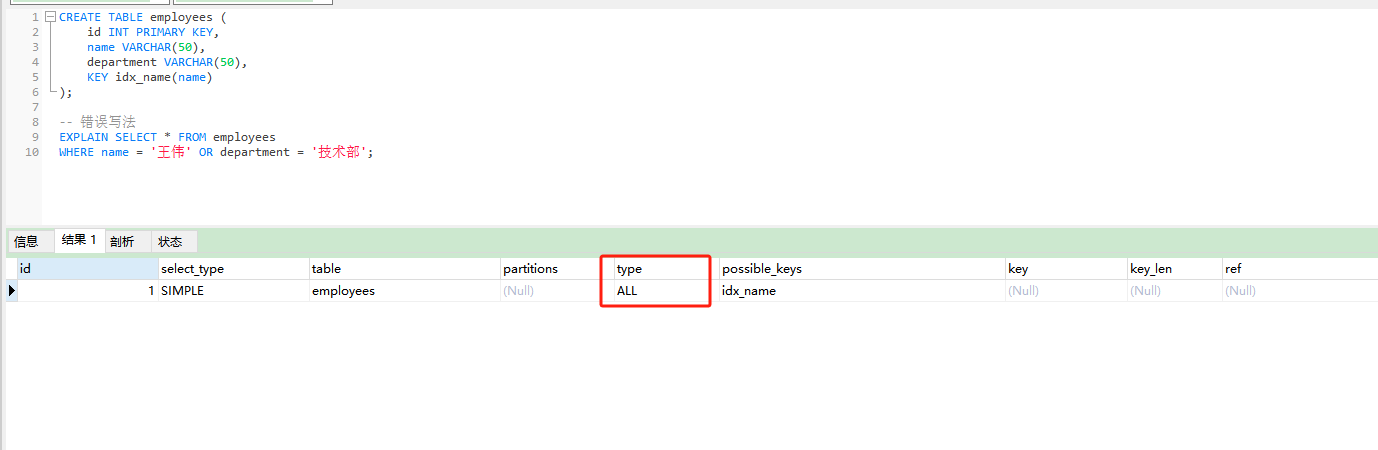Click the key_len column header
This screenshot has width=1378, height=450.
click(1175, 269)
